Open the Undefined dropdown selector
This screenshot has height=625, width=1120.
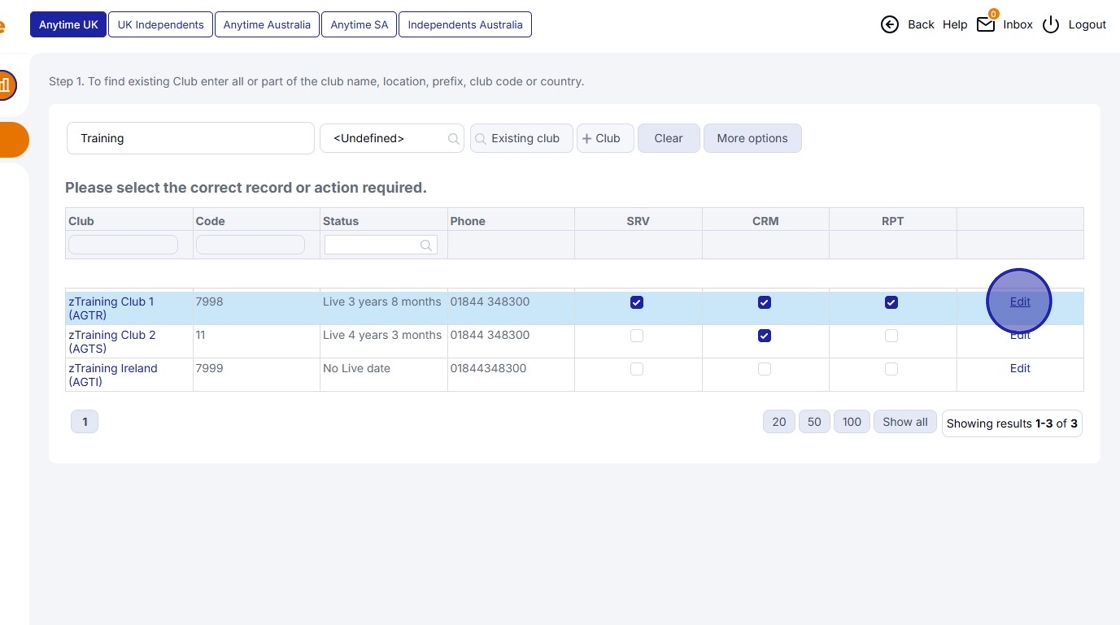pyautogui.click(x=392, y=138)
